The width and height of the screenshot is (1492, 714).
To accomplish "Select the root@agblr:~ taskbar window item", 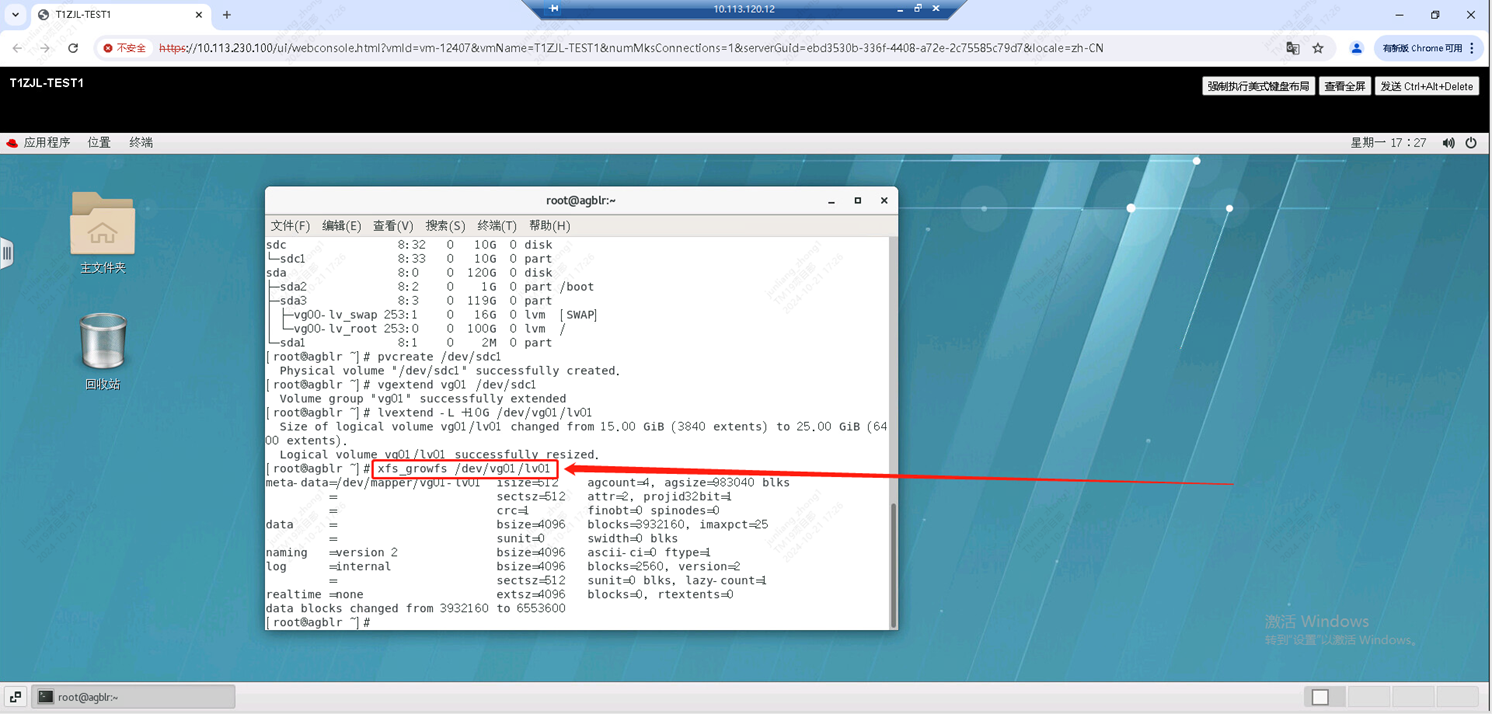I will 133,697.
